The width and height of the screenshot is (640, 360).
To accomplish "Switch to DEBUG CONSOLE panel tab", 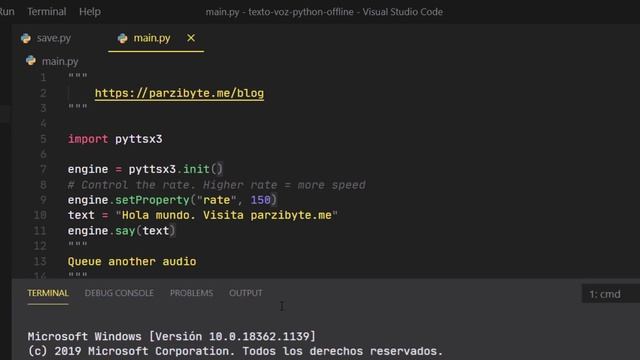I will (x=119, y=293).
